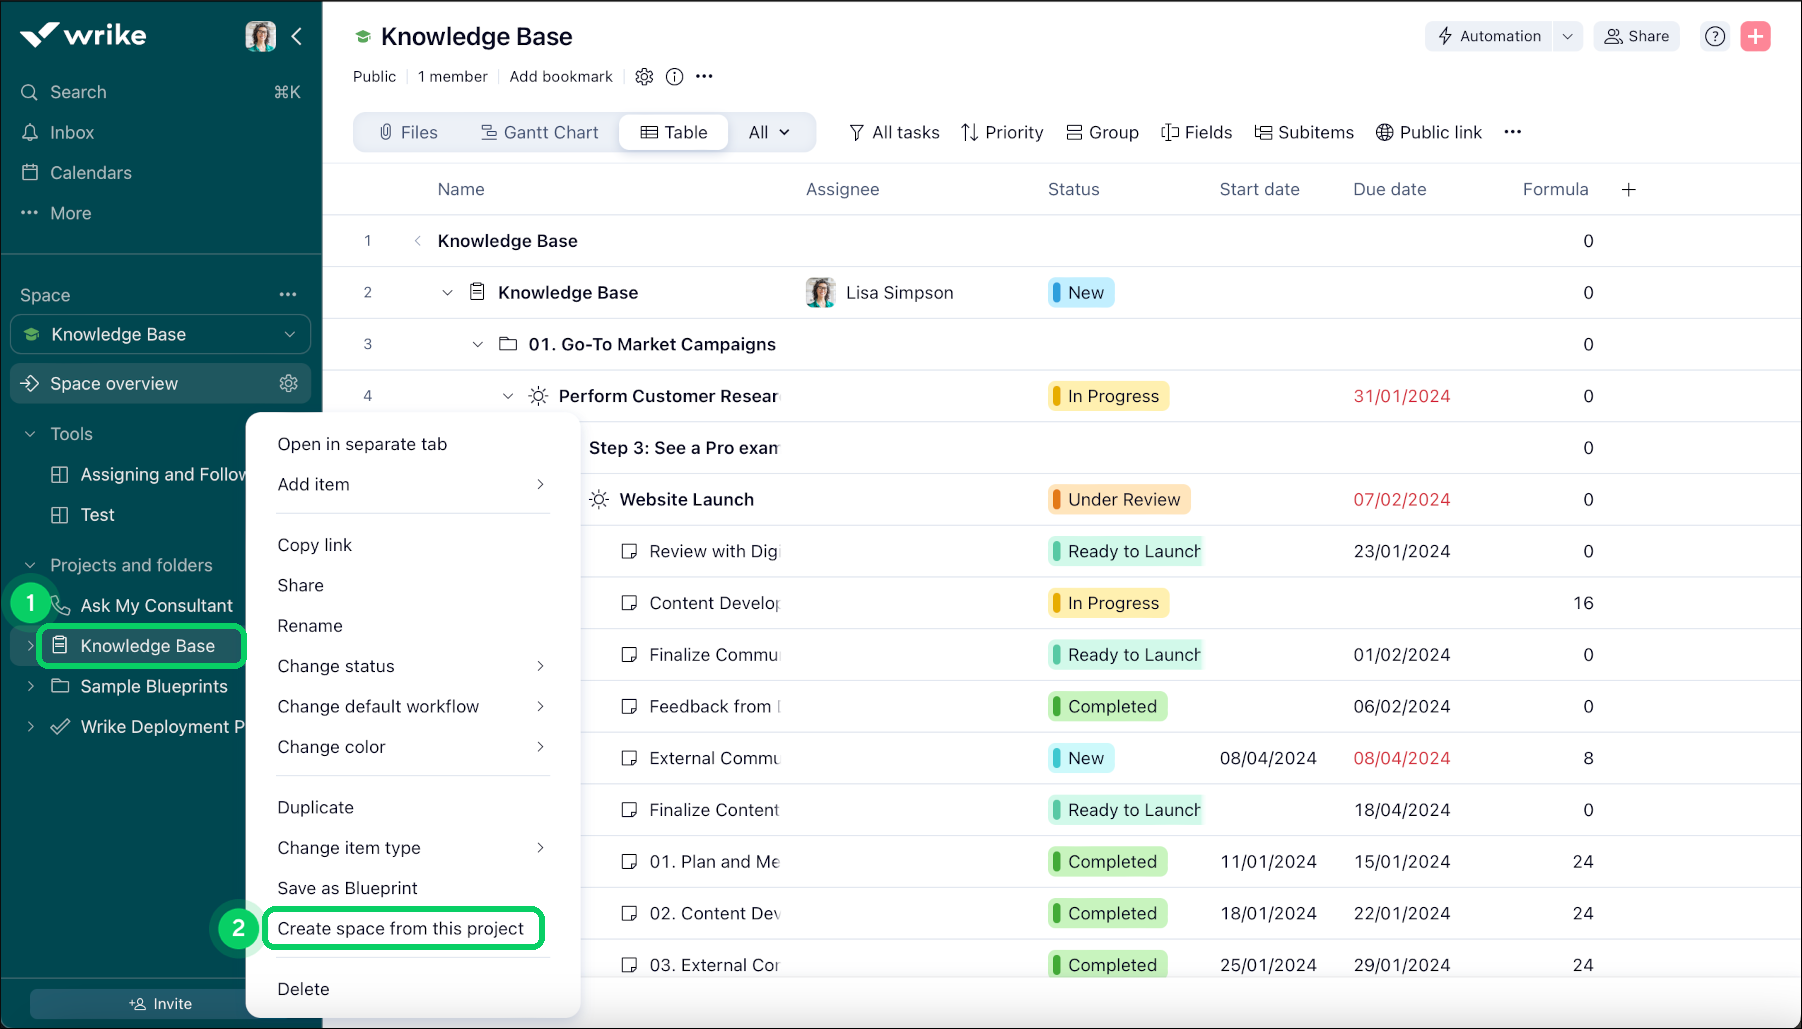Click the space settings gear in header
Viewport: 1802px width, 1029px height.
(x=644, y=77)
